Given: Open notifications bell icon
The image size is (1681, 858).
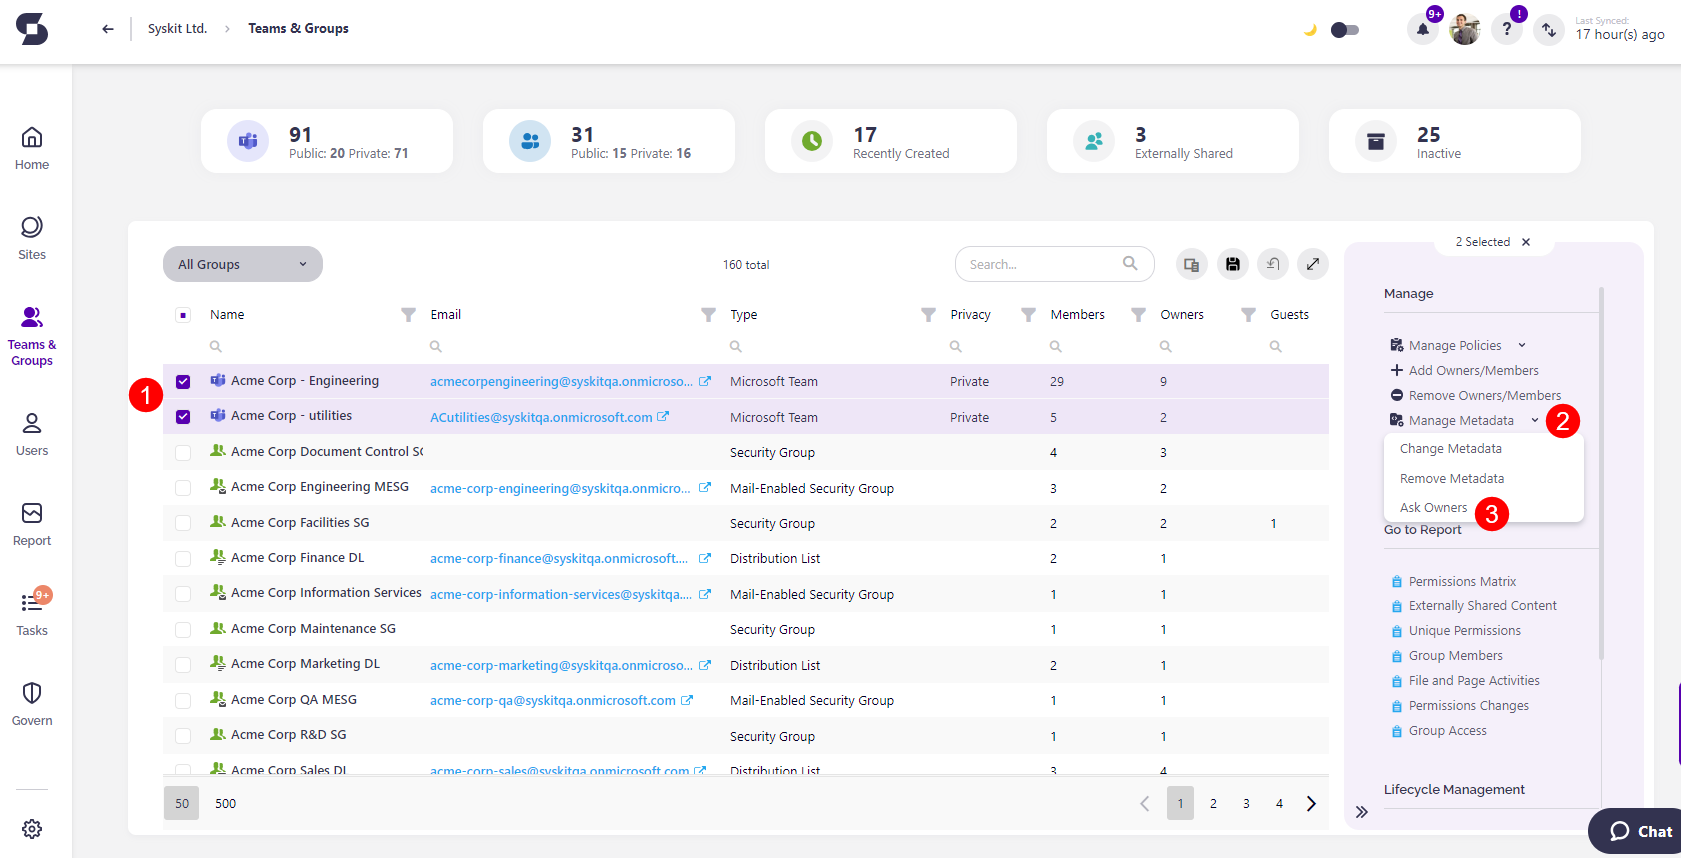Looking at the screenshot, I should pyautogui.click(x=1423, y=29).
